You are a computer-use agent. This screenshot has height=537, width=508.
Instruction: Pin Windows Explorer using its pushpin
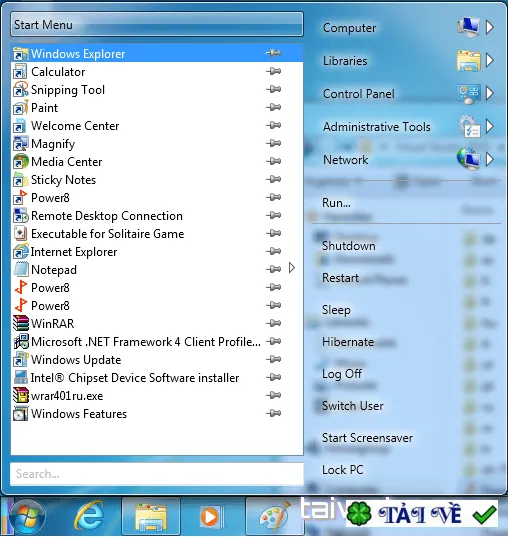pos(273,53)
